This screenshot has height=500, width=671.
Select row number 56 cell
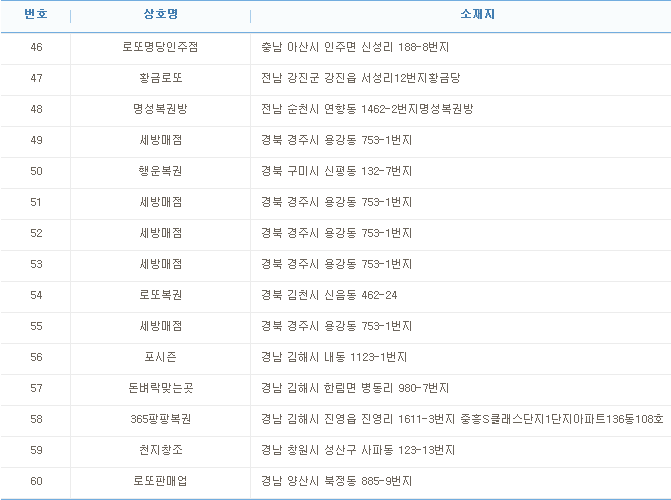[36, 357]
